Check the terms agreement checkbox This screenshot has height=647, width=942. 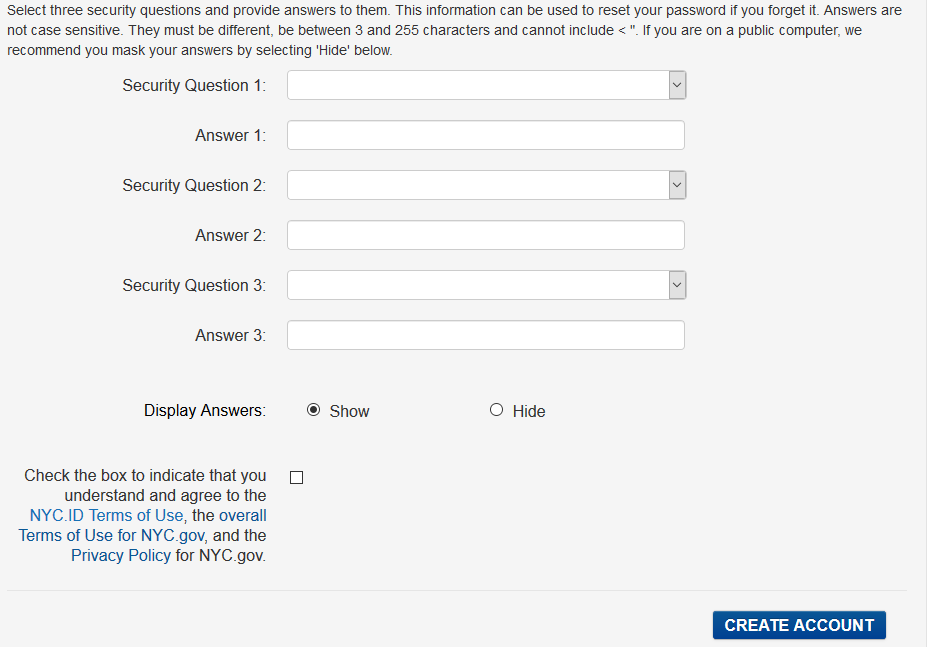296,478
